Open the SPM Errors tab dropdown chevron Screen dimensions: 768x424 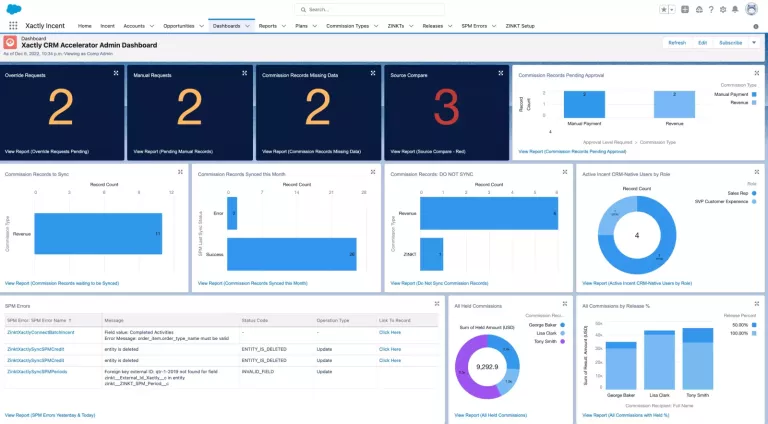[x=494, y=26]
